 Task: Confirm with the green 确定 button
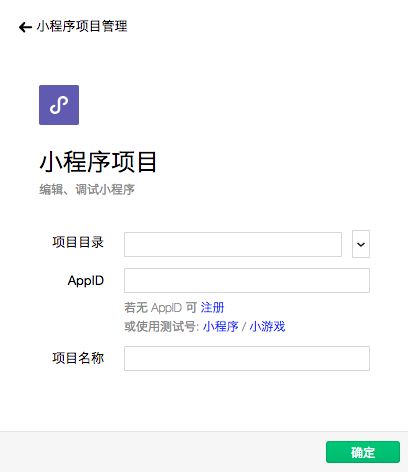pos(363,452)
